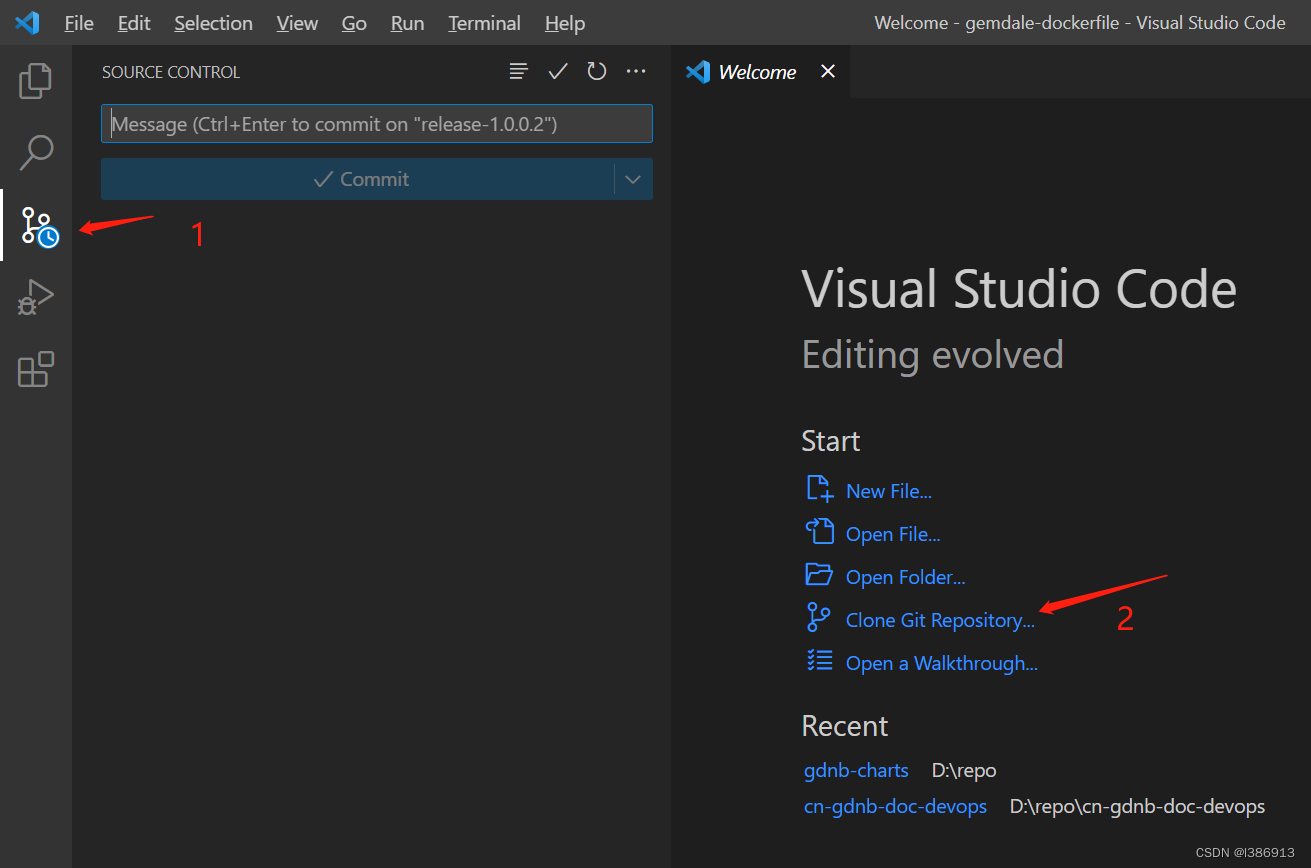Click the Commit button
Viewport: 1311px width, 868px height.
[x=360, y=180]
